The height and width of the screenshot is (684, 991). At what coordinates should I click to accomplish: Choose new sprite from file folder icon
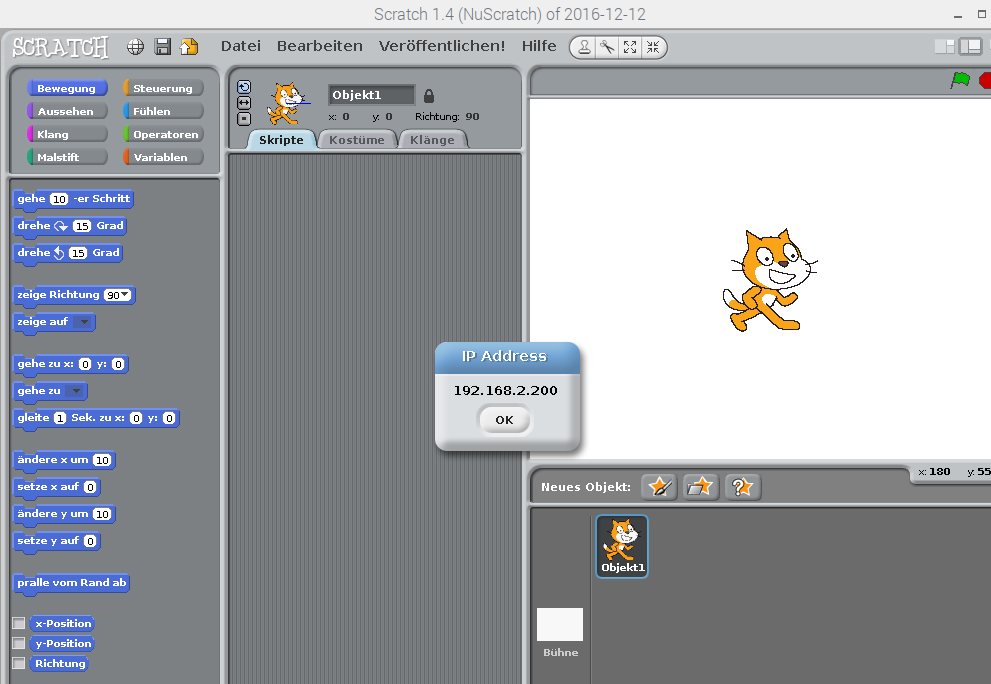coord(701,487)
